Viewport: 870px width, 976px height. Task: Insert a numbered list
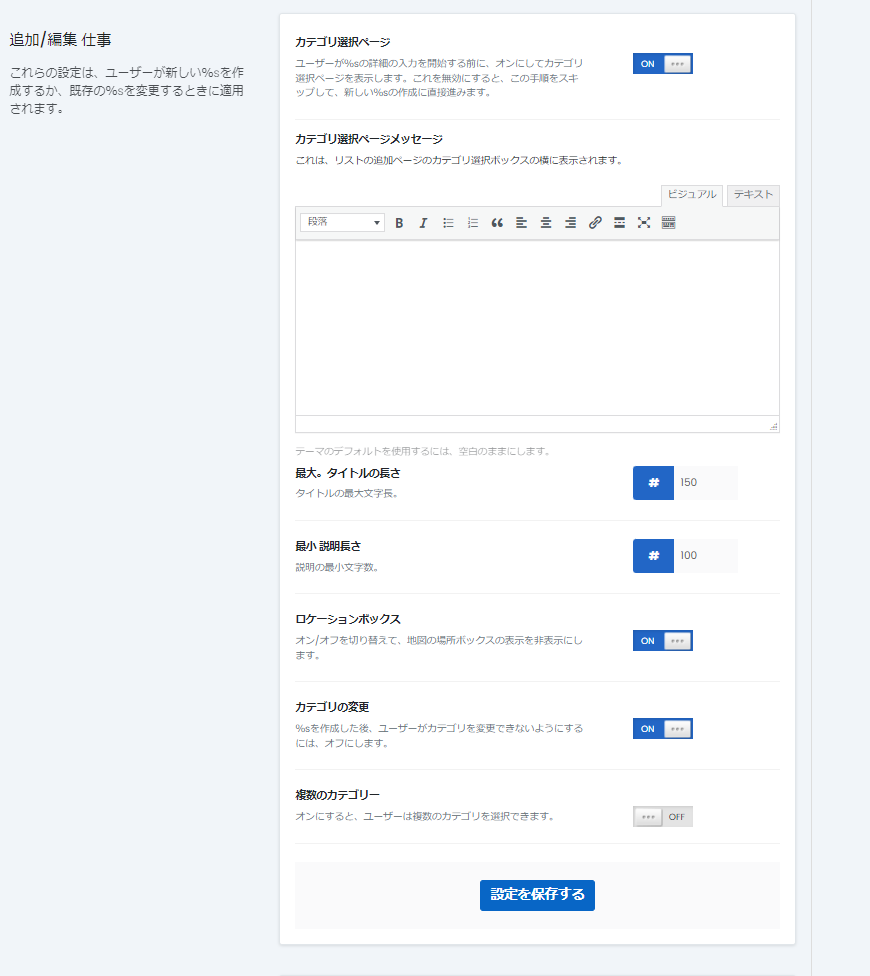point(473,223)
